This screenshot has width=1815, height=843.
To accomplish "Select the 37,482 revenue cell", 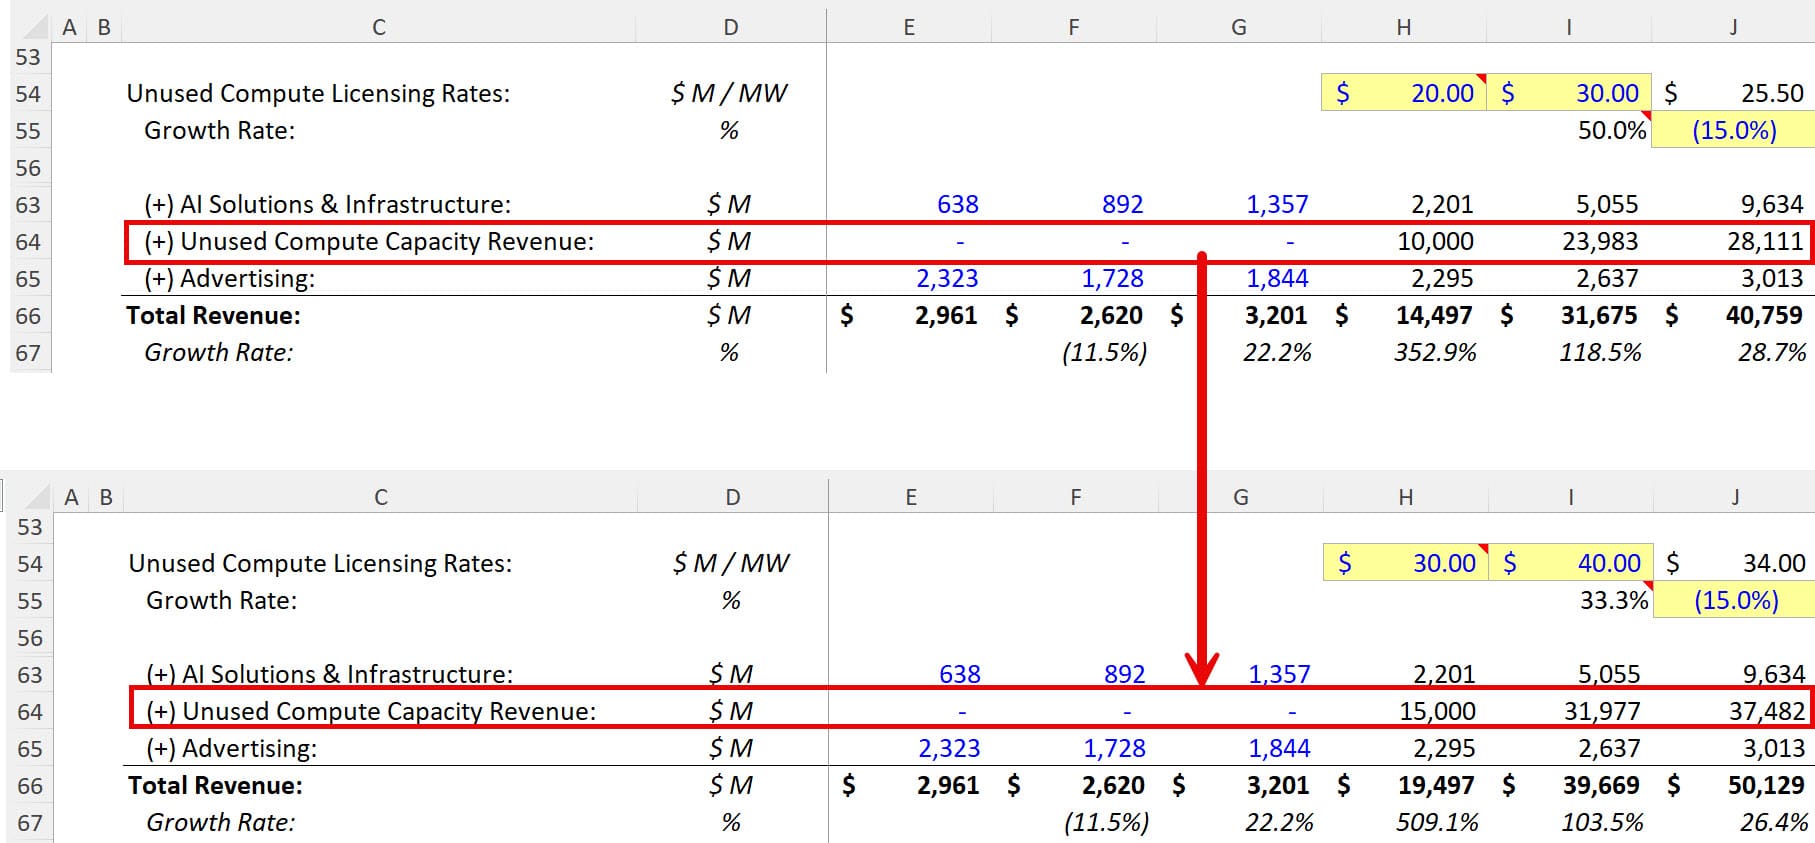I will [x=1733, y=711].
